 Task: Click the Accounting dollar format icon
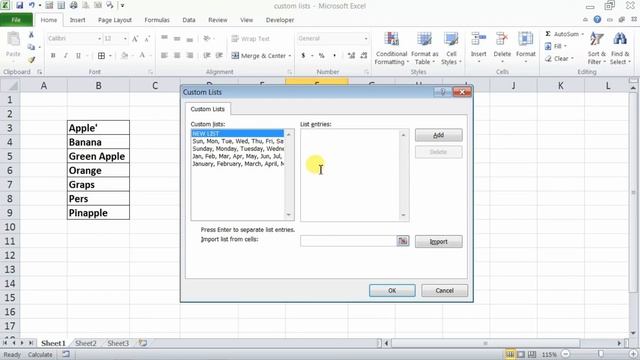pyautogui.click(x=303, y=56)
